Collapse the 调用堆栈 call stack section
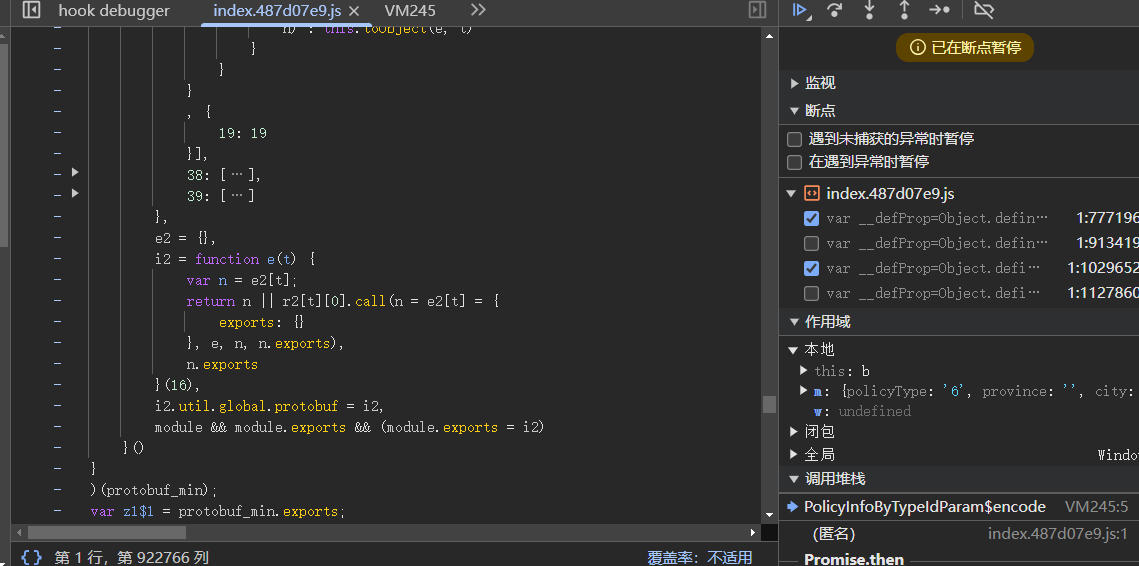 (795, 480)
